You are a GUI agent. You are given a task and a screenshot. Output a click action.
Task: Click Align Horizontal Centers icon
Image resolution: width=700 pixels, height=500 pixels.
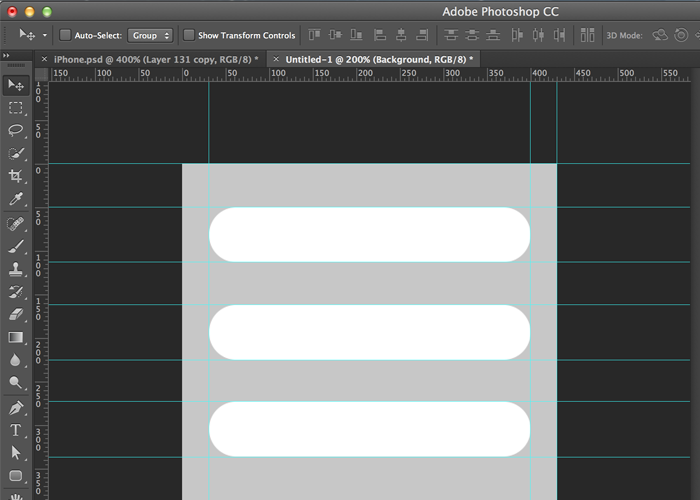point(401,35)
